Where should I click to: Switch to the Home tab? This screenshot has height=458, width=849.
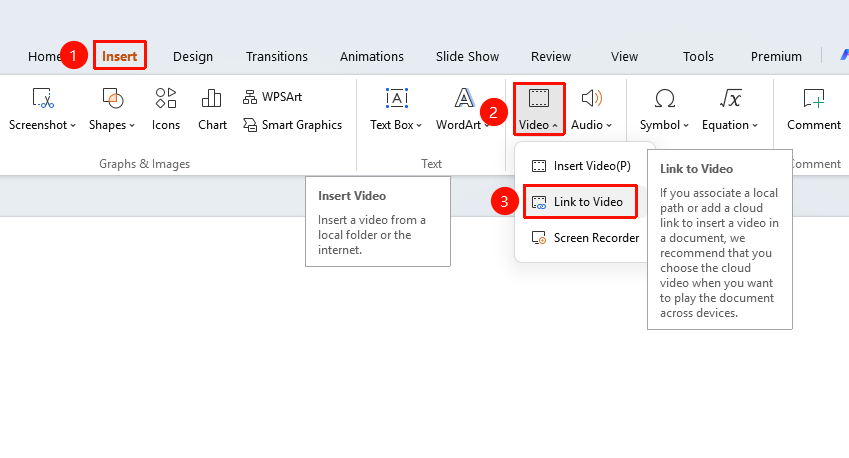[x=44, y=56]
